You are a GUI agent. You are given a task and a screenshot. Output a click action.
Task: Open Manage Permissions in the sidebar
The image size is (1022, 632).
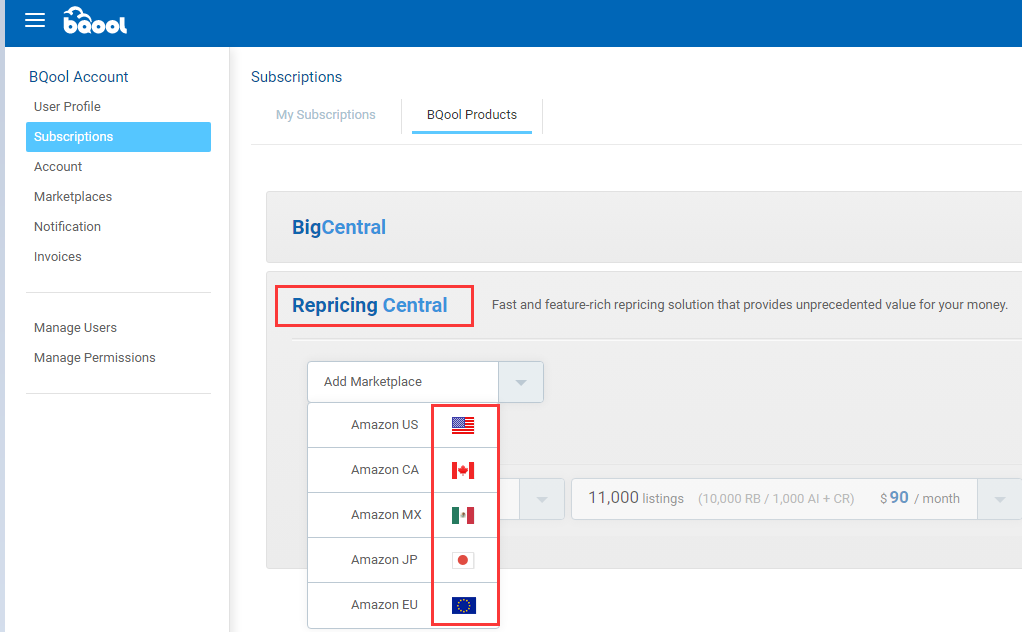(95, 358)
